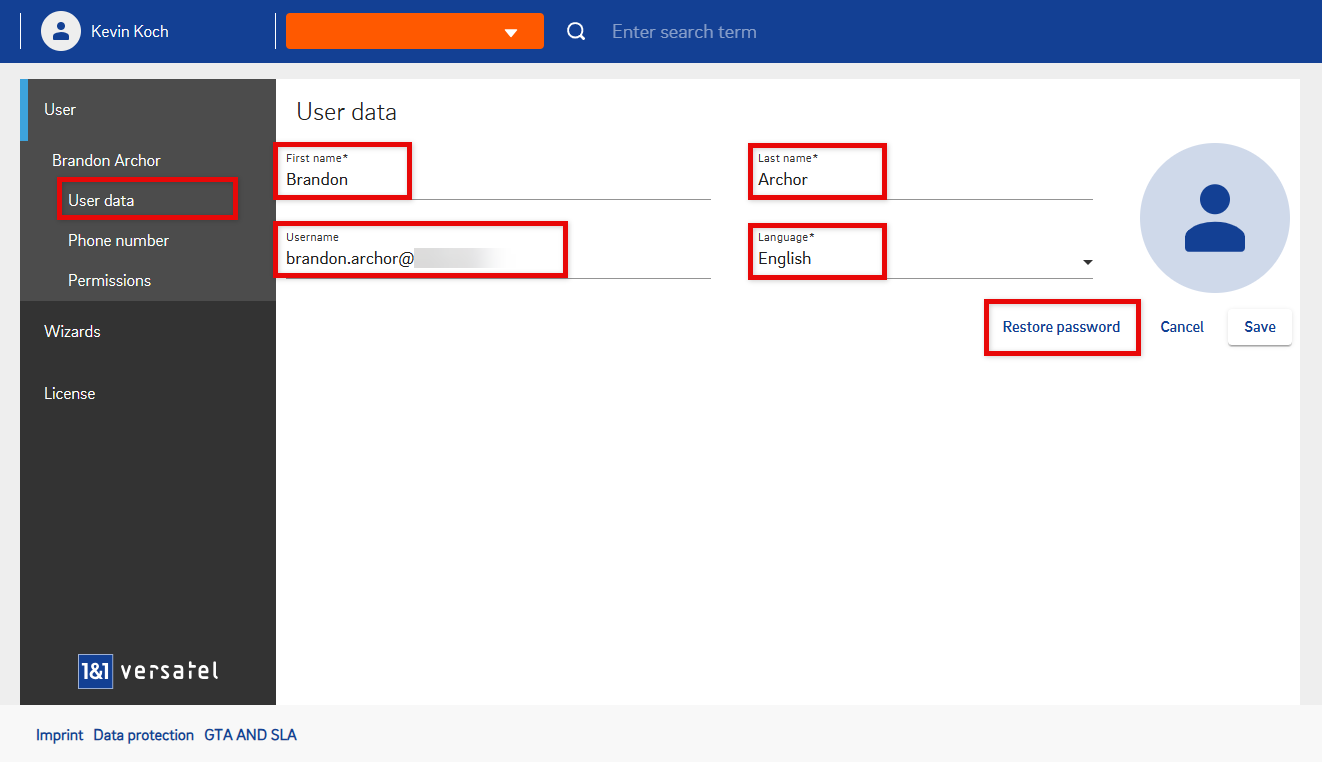Open the Kevin Koch account menu
This screenshot has width=1322, height=762.
pos(130,31)
